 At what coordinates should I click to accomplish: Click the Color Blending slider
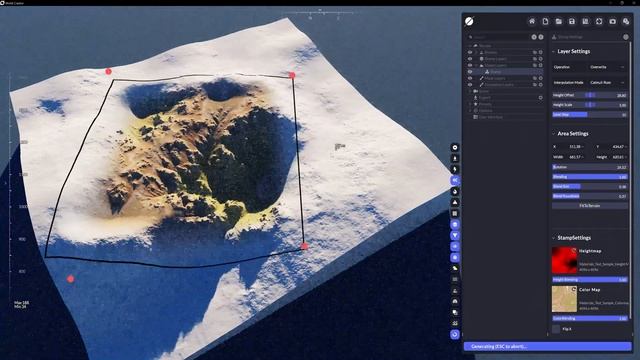coord(590,318)
